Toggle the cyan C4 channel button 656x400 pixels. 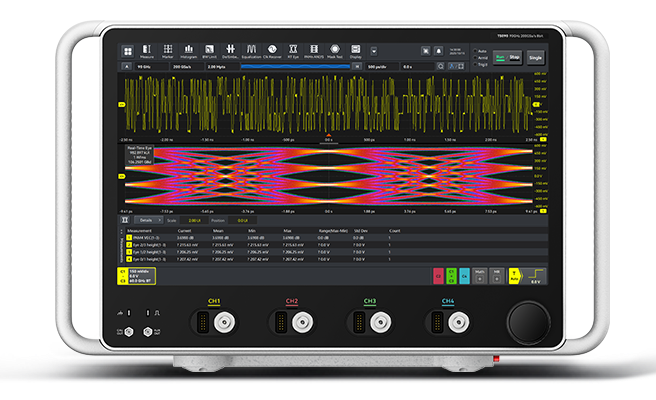point(464,276)
